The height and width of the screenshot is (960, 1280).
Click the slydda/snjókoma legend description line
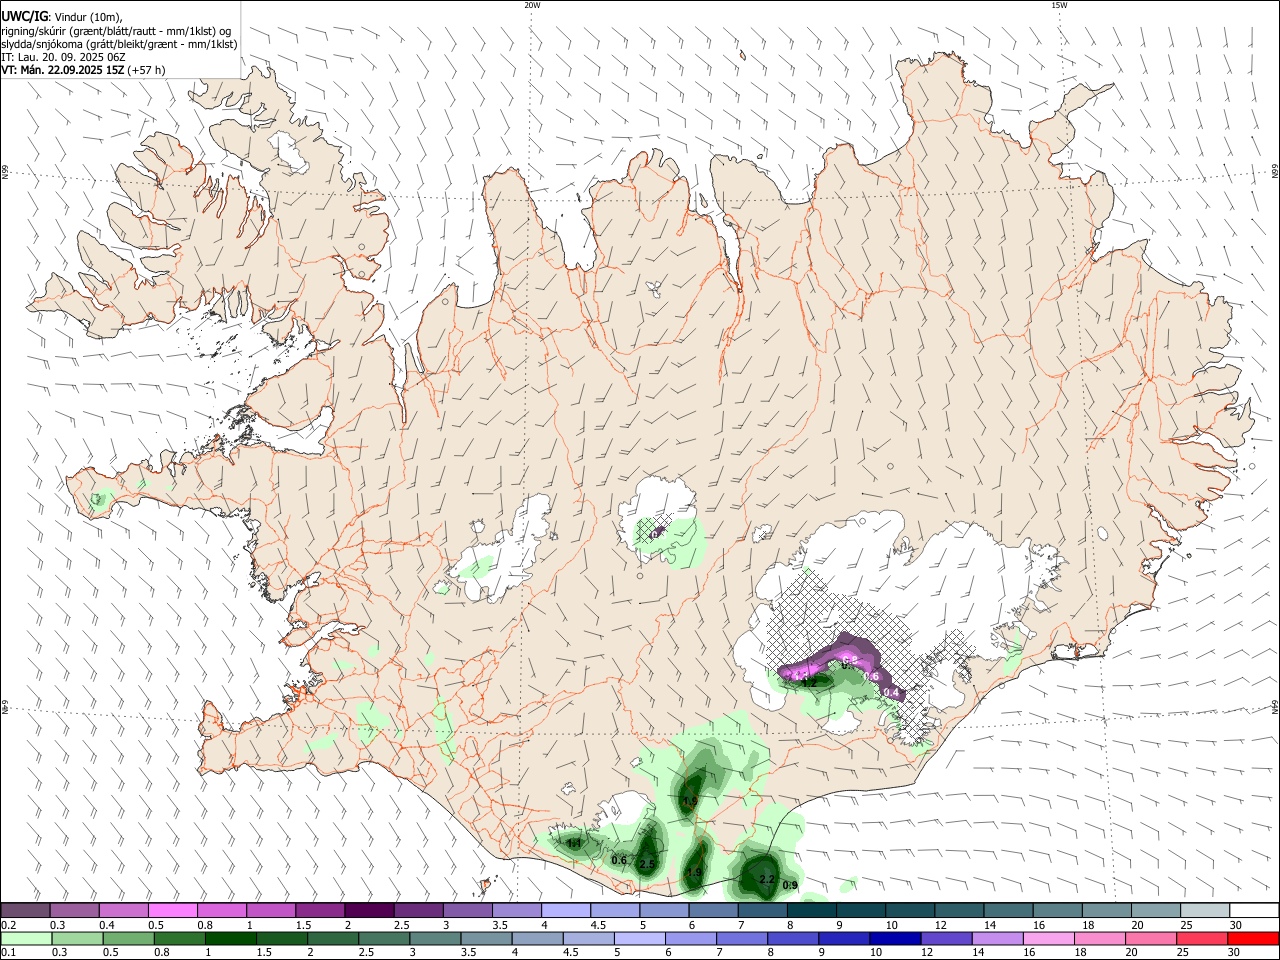tap(119, 44)
